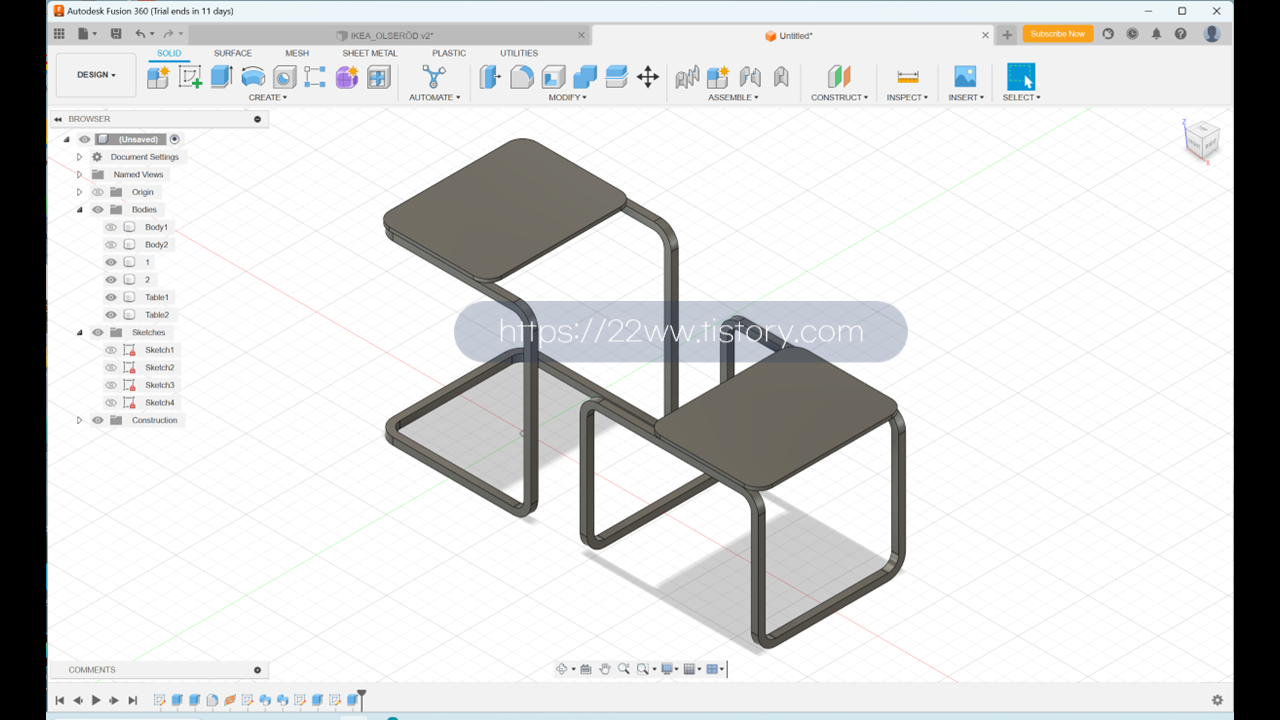Toggle visibility of Body2
The height and width of the screenshot is (720, 1280).
coord(111,245)
